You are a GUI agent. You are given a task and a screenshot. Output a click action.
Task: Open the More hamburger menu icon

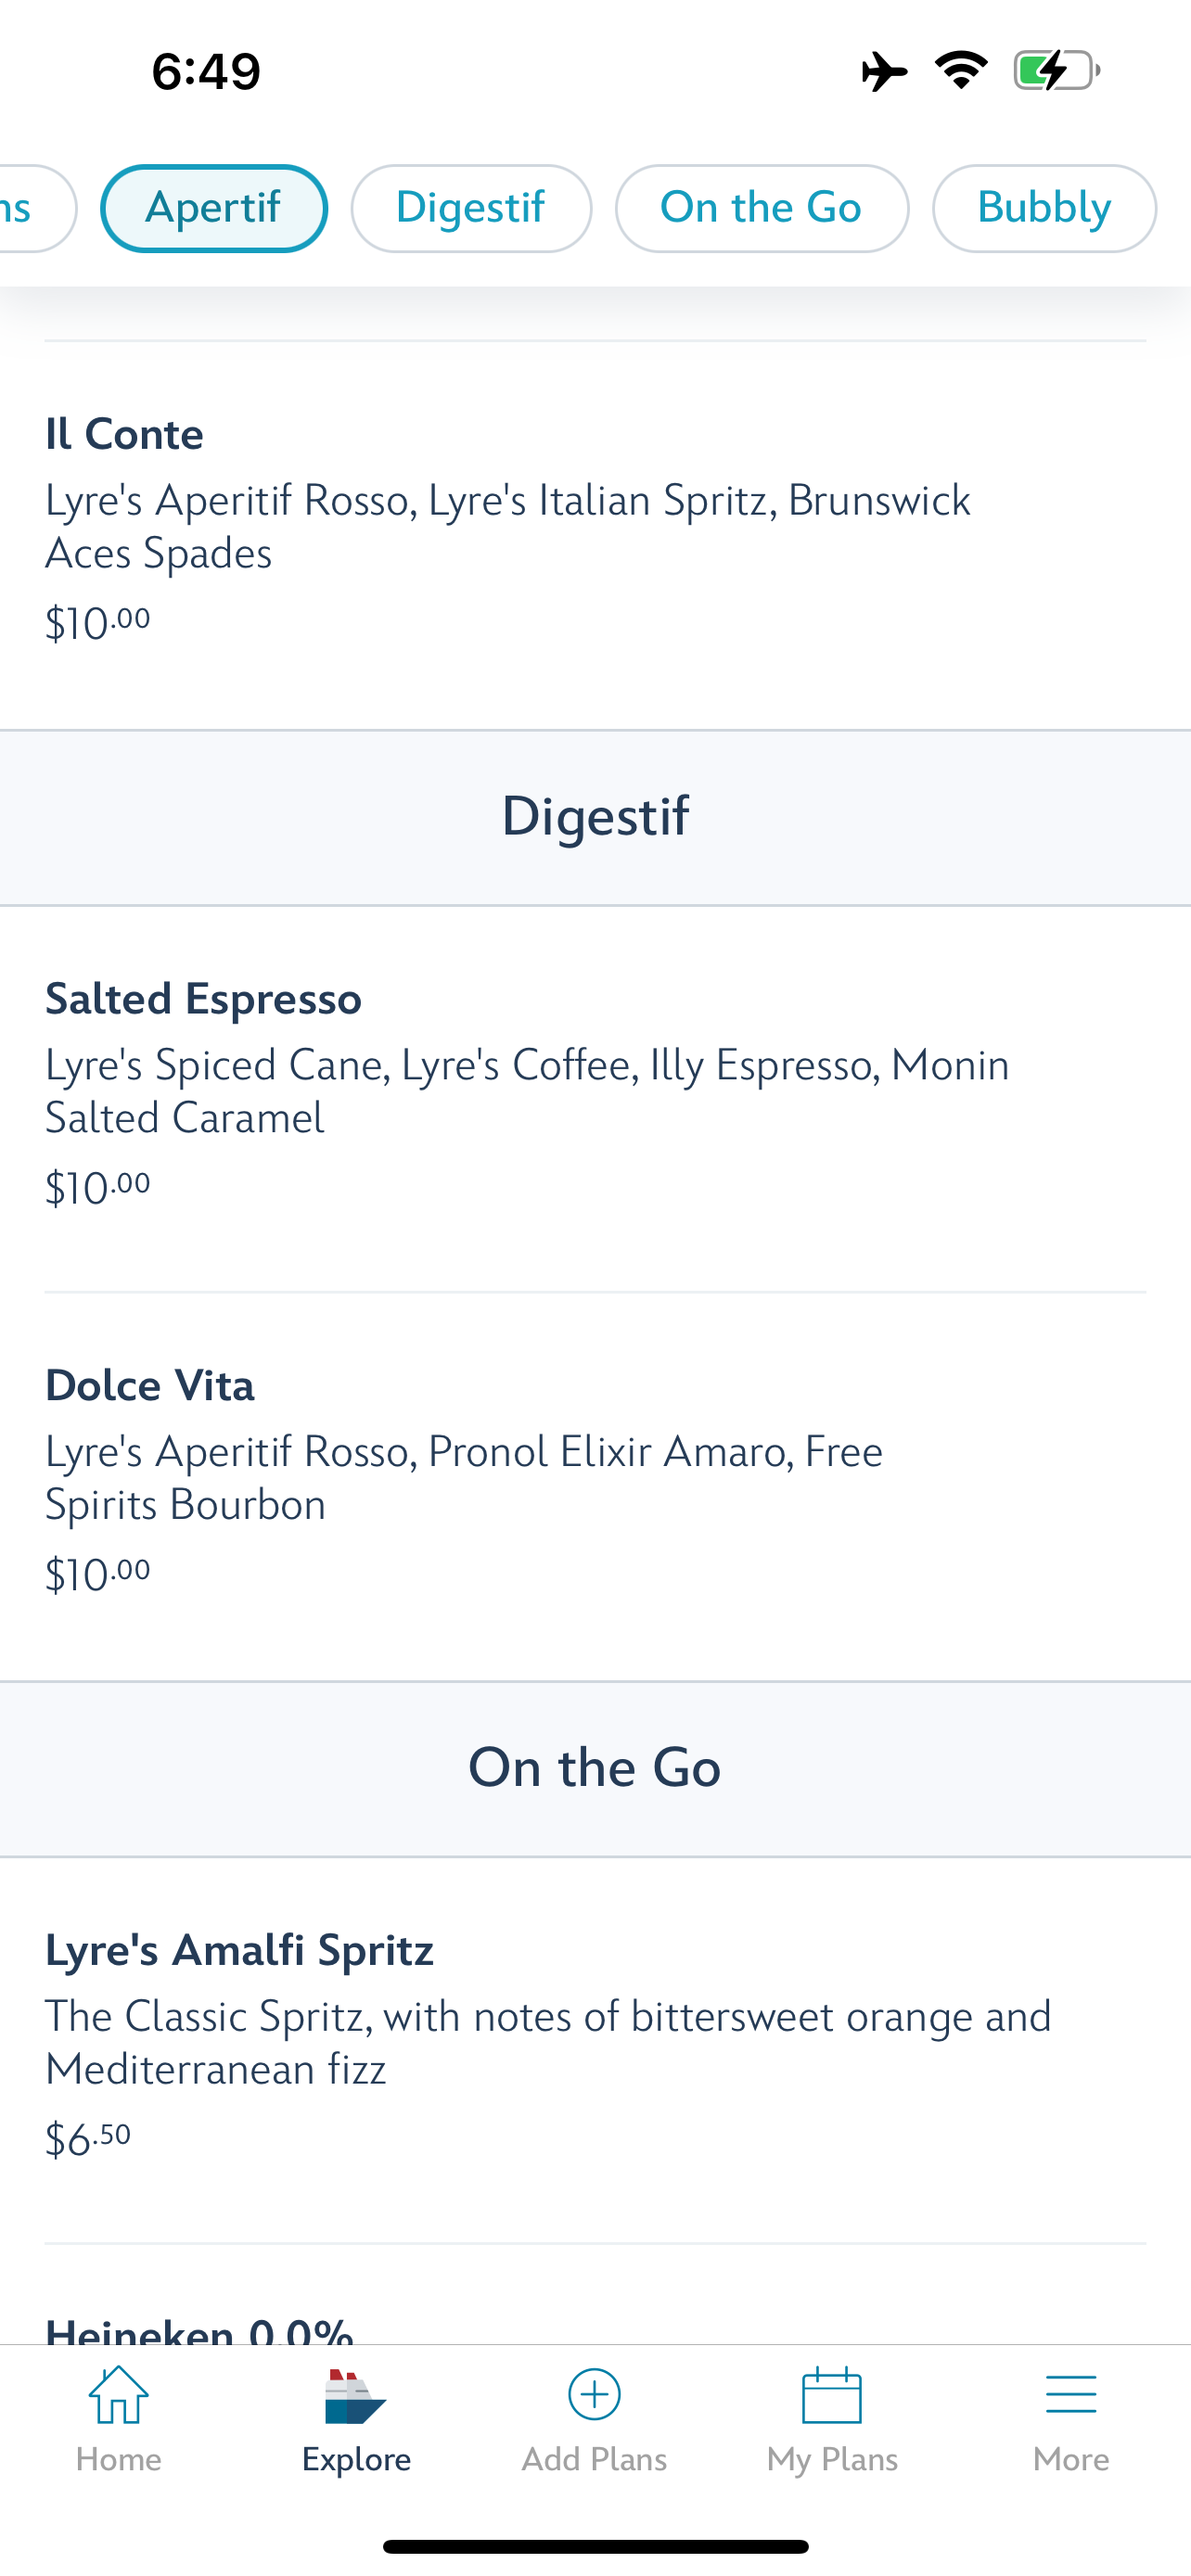(1070, 2396)
